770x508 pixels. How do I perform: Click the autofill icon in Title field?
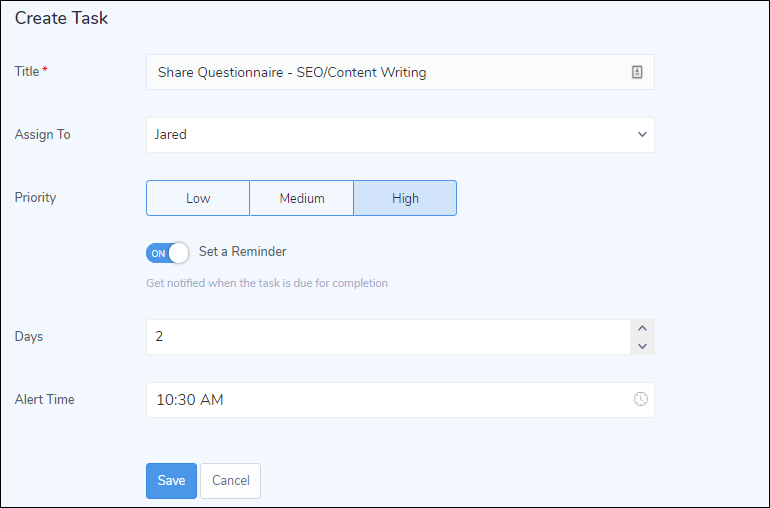637,72
